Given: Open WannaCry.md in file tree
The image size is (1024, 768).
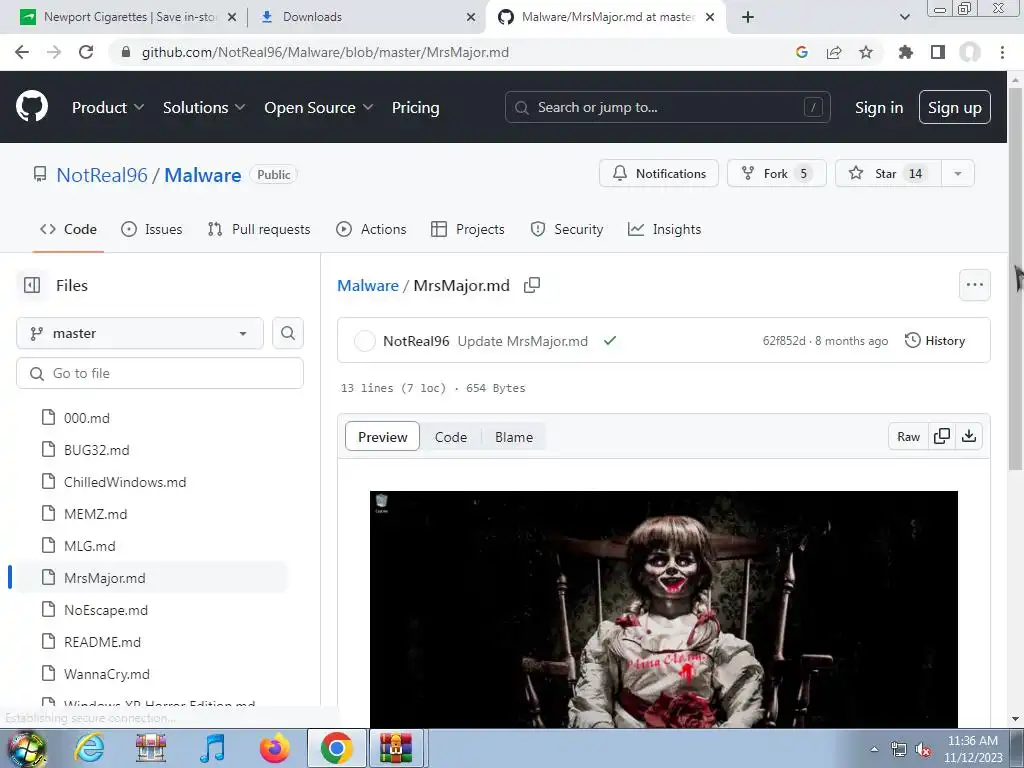Looking at the screenshot, I should (106, 674).
